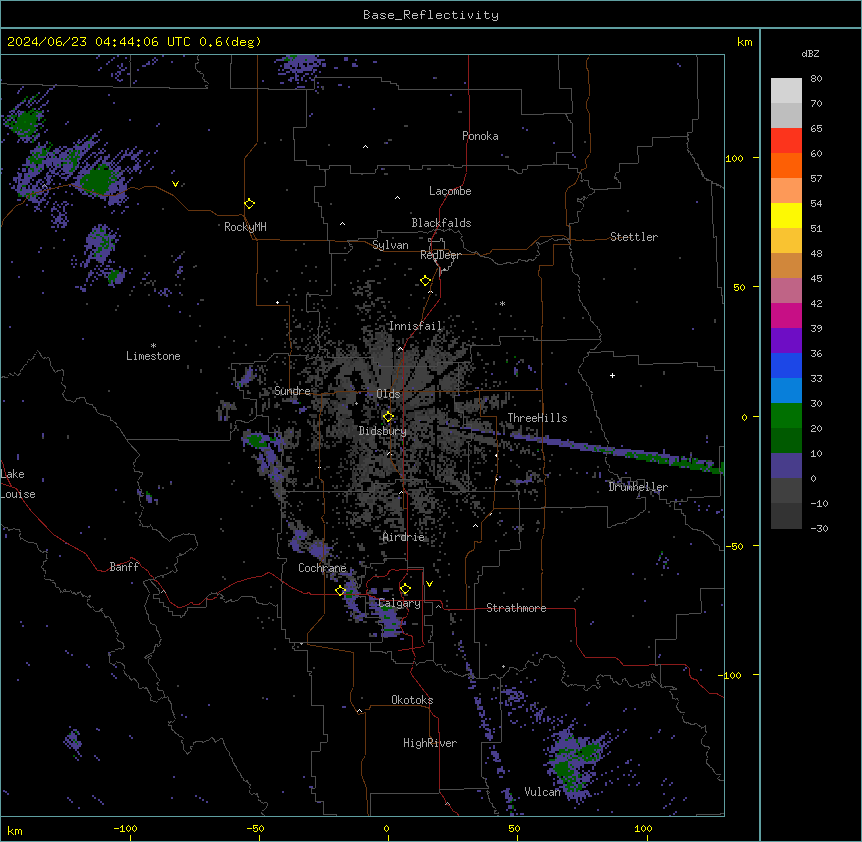Select the Calgary city label

(399, 603)
